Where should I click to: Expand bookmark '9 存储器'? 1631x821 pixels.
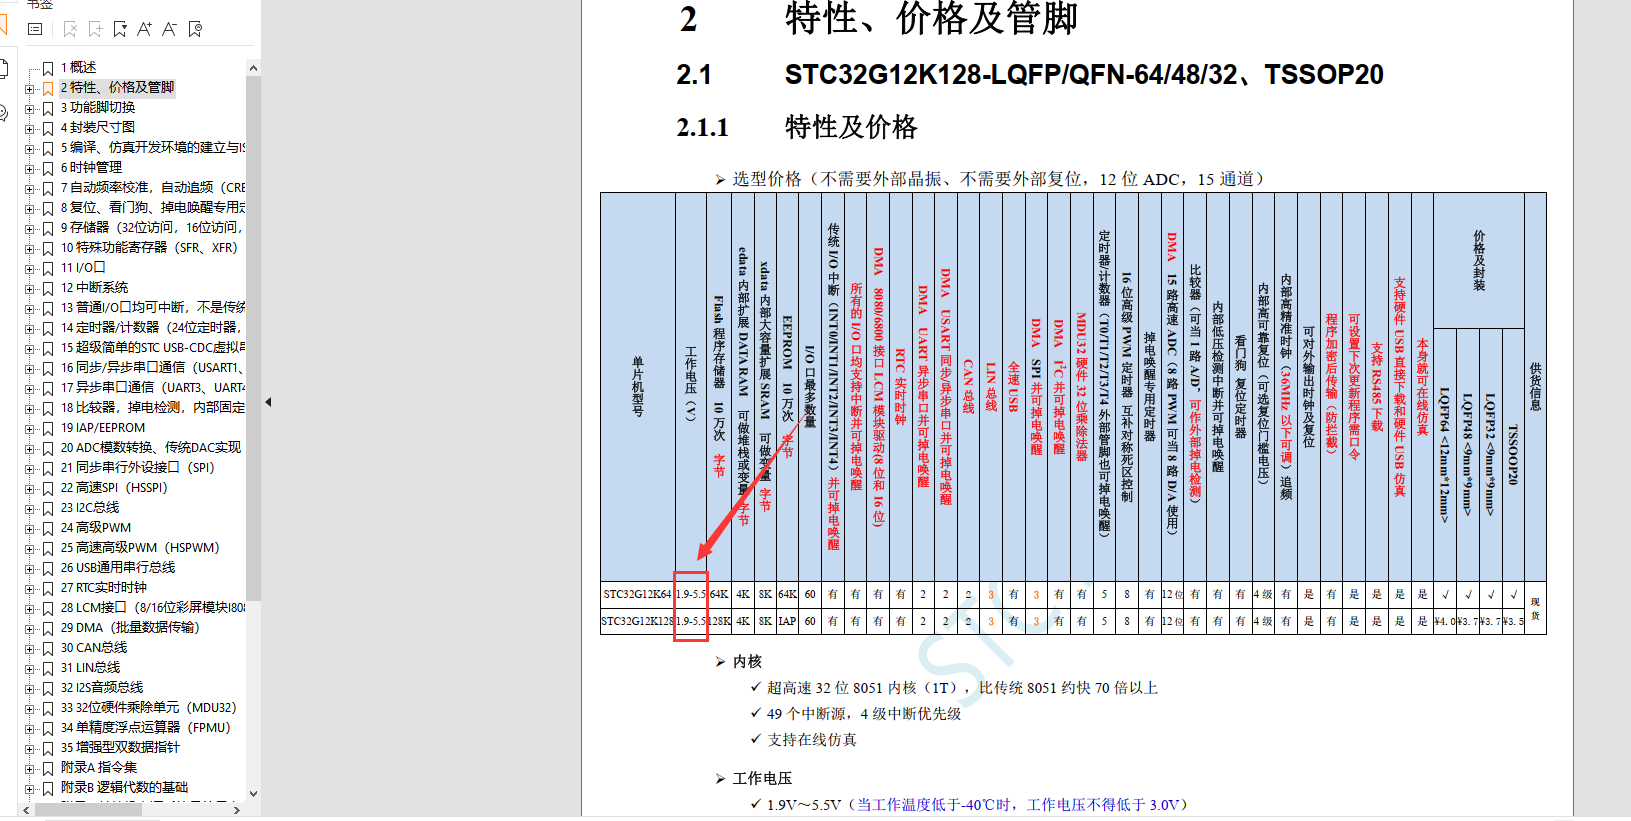(29, 228)
